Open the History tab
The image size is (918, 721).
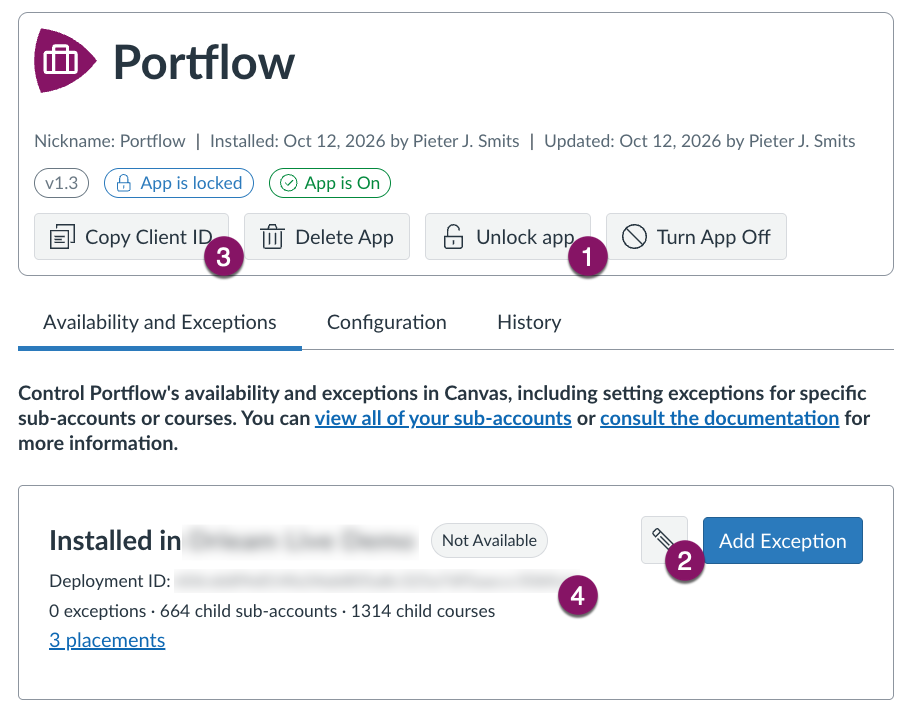point(529,322)
